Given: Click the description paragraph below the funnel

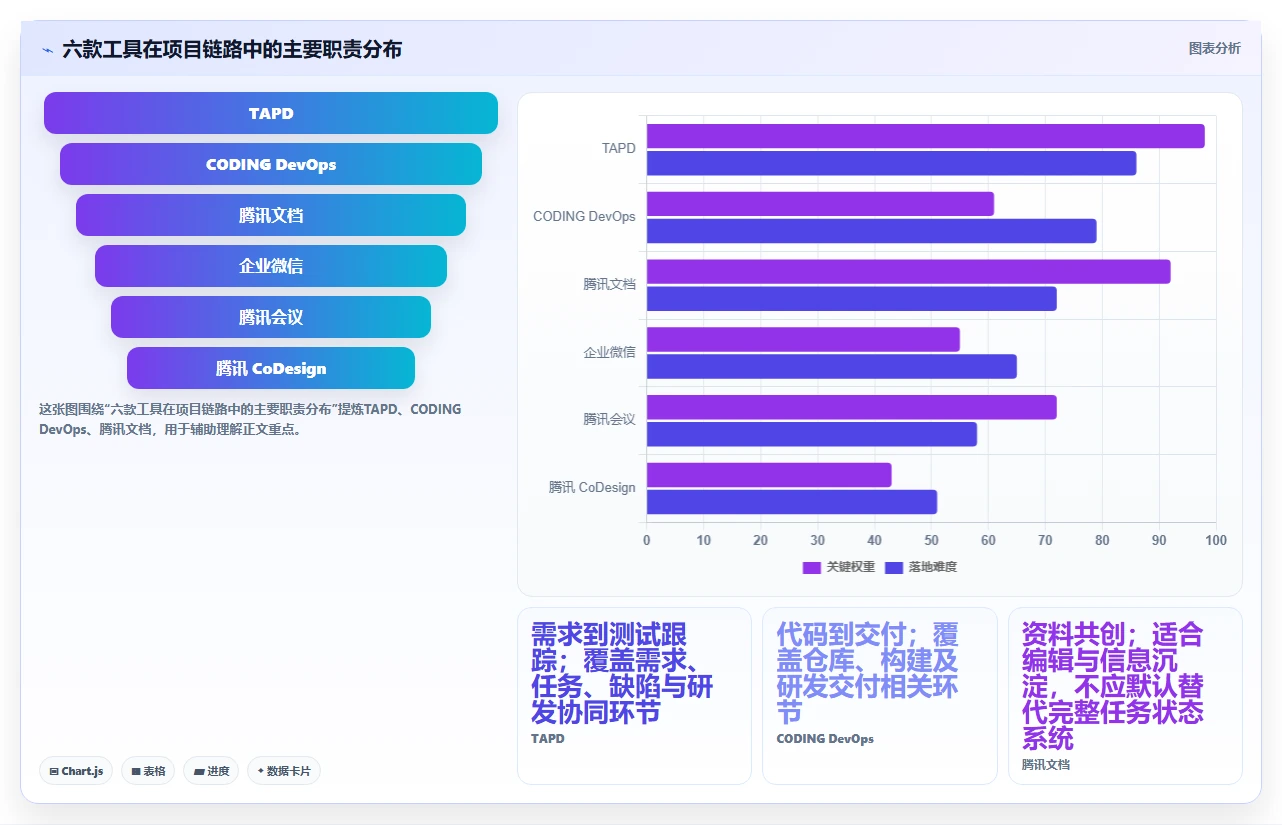Looking at the screenshot, I should point(250,419).
